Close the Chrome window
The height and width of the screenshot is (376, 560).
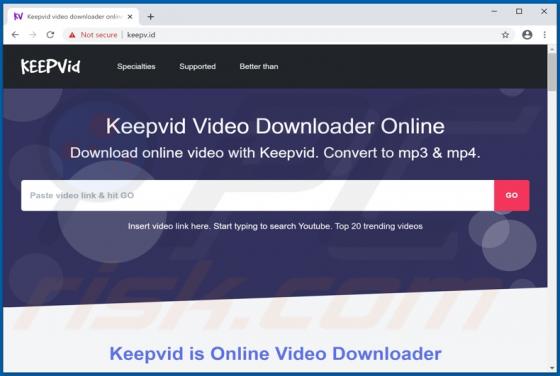[544, 11]
